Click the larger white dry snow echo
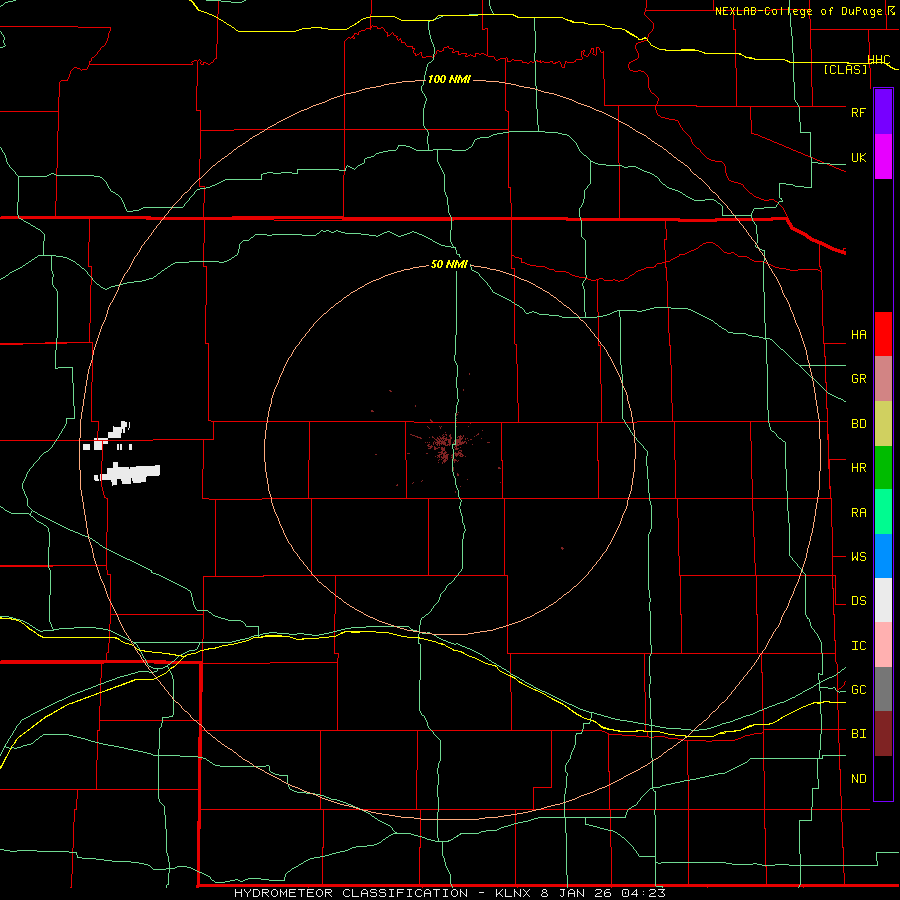The height and width of the screenshot is (900, 900). (129, 474)
